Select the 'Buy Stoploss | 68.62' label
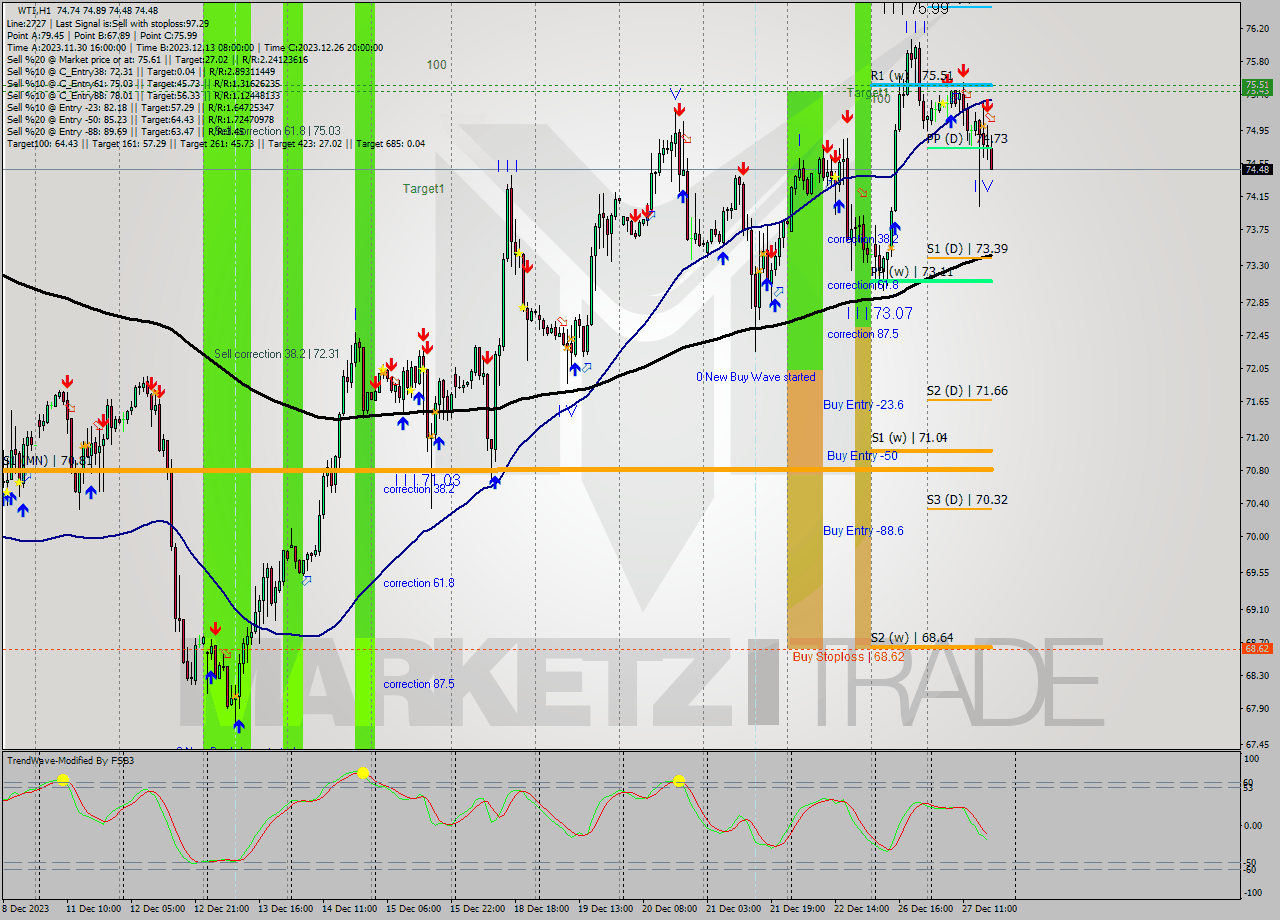1280x920 pixels. (x=848, y=657)
